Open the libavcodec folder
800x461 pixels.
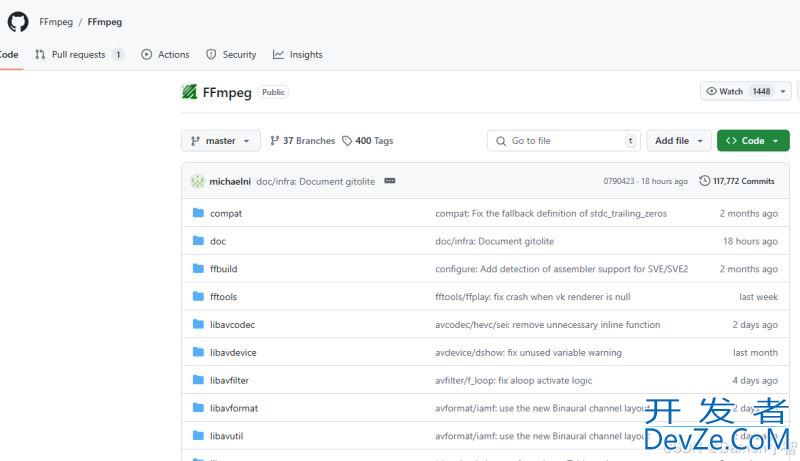click(x=232, y=325)
